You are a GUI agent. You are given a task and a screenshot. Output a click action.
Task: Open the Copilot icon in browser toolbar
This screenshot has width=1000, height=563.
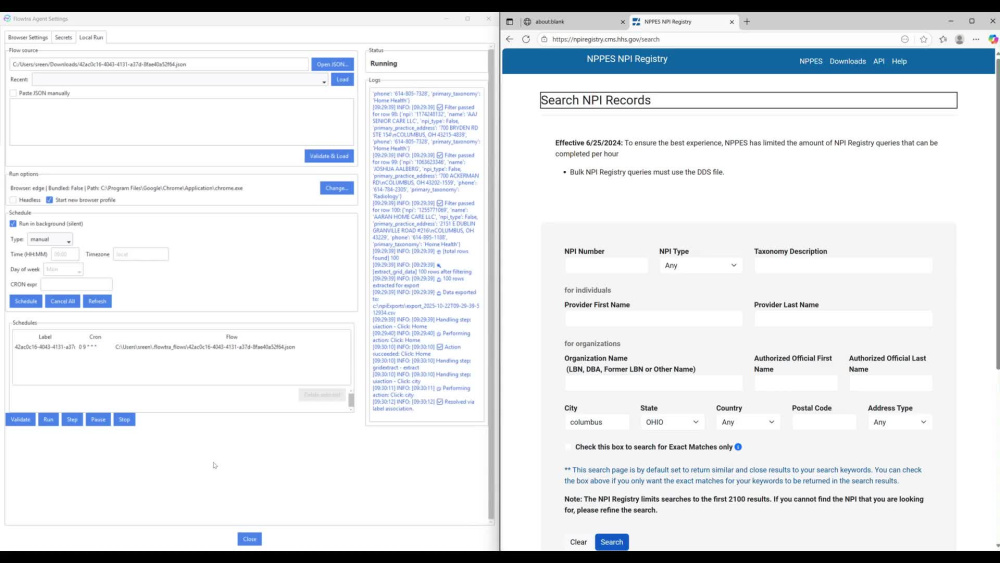[x=993, y=39]
